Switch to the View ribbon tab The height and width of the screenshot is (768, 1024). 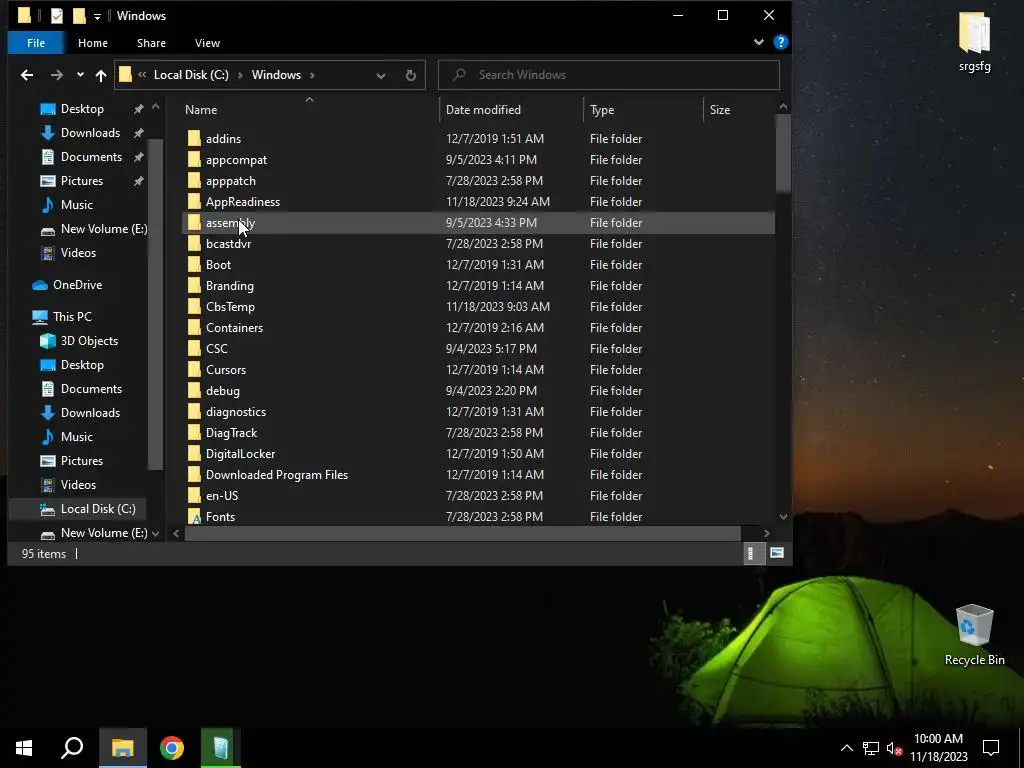click(x=207, y=43)
